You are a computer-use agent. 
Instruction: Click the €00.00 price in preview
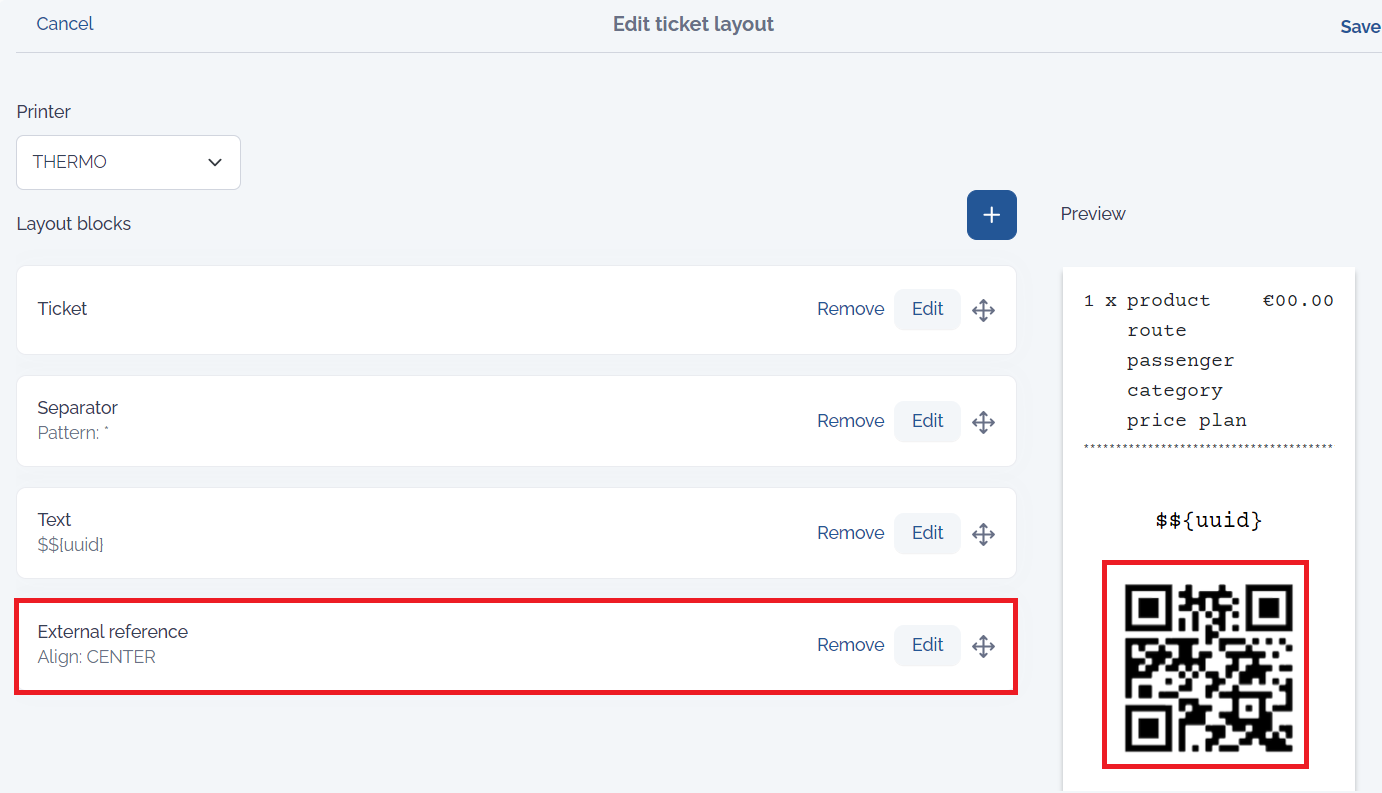click(x=1298, y=300)
